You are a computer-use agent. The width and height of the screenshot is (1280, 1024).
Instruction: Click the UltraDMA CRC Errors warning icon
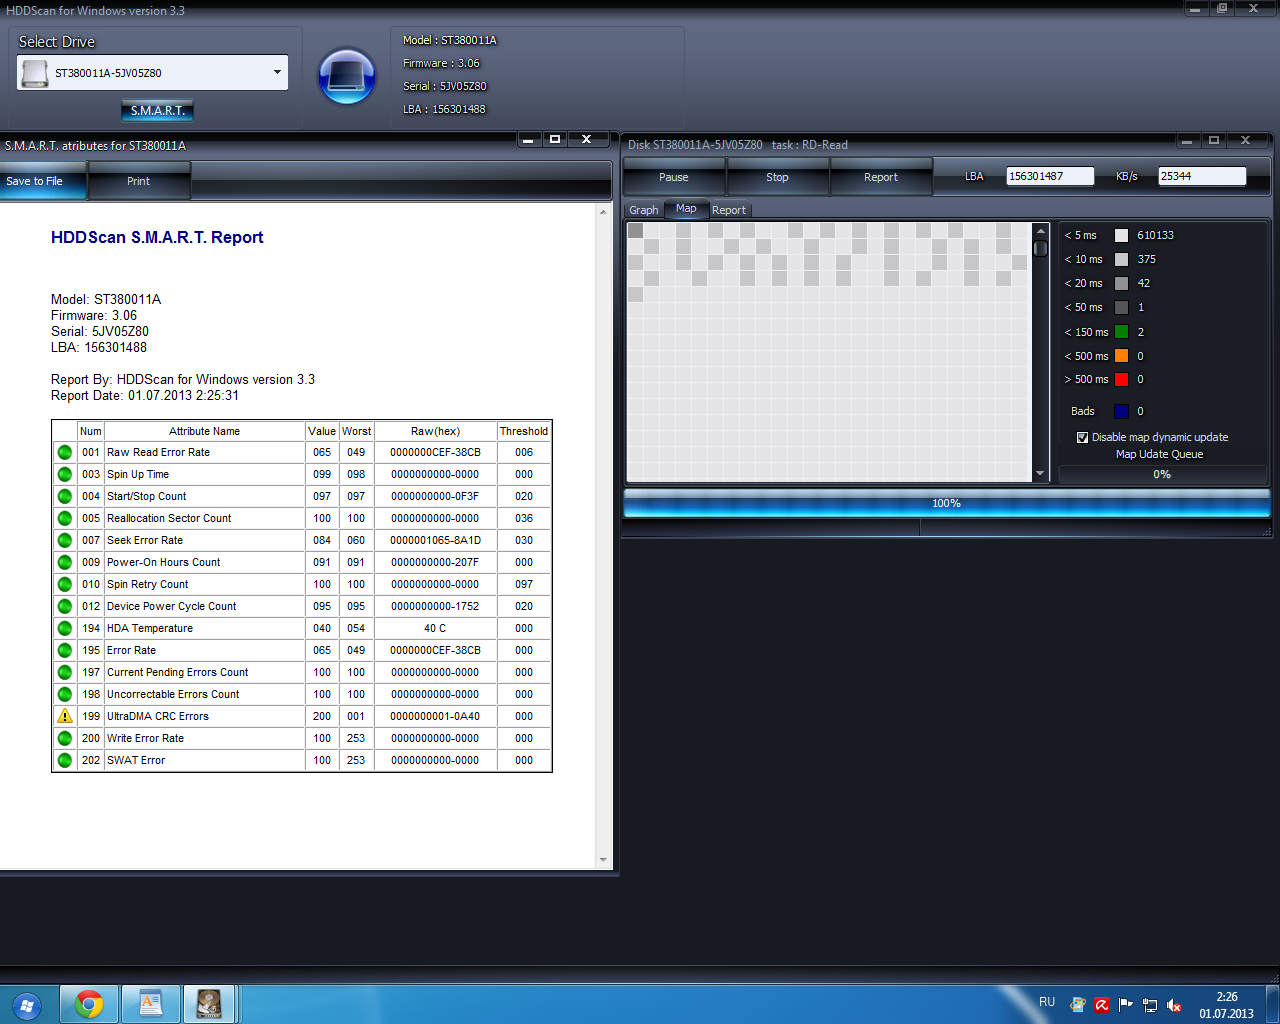point(65,716)
